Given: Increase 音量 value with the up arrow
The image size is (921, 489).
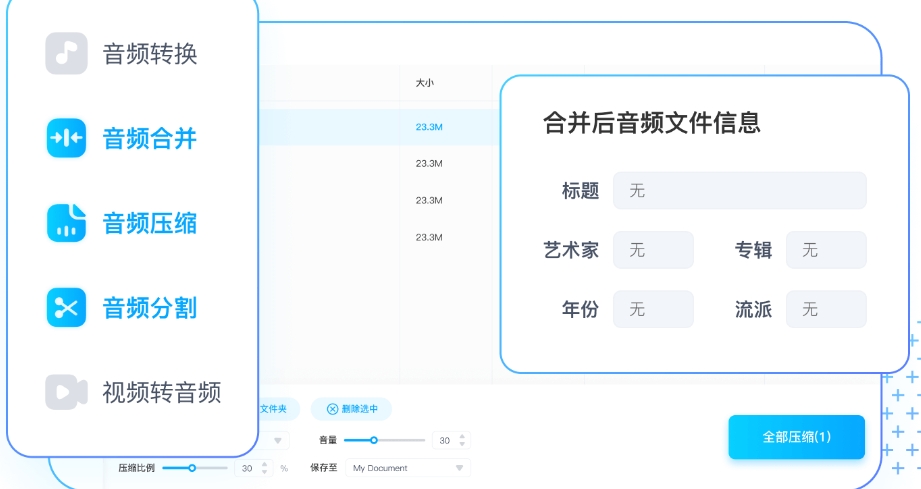Looking at the screenshot, I should 462,437.
